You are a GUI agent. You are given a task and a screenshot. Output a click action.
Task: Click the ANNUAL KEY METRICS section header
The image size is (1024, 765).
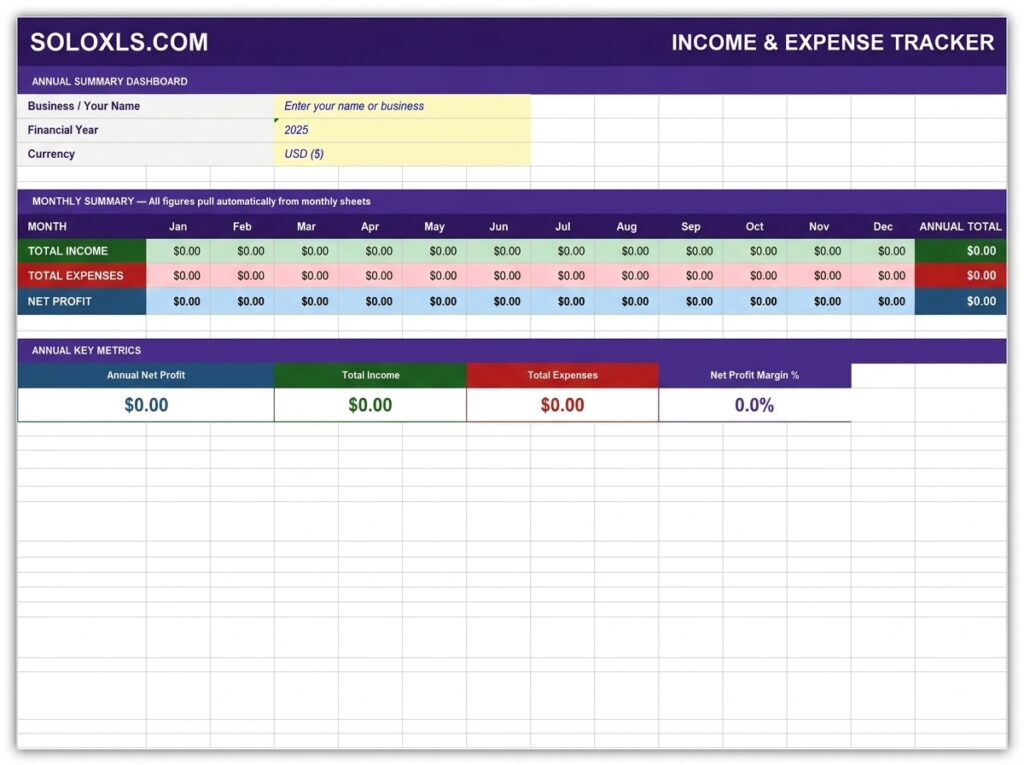pos(511,350)
